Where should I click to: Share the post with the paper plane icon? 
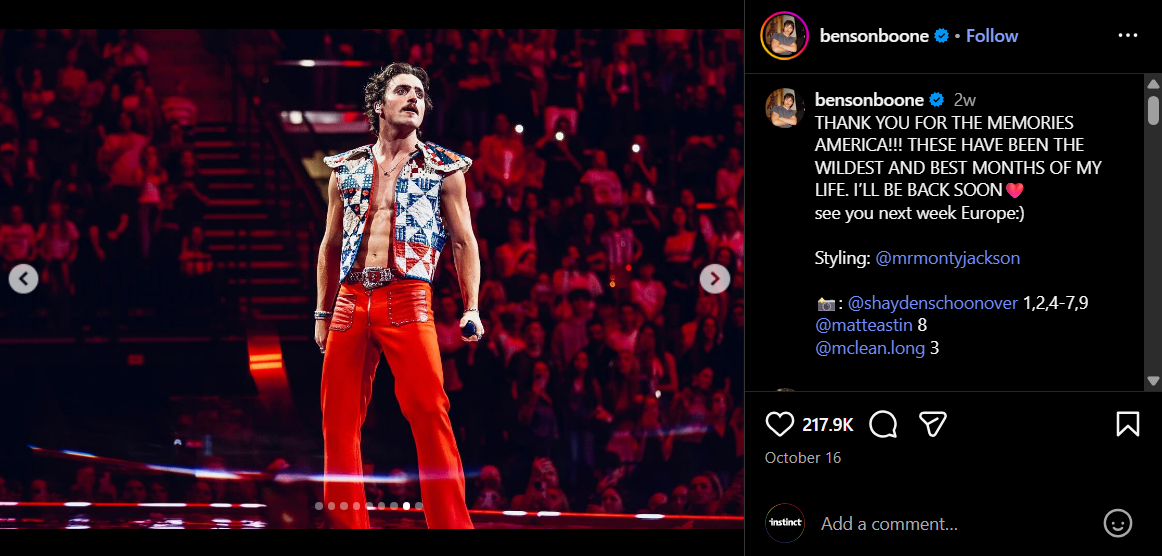933,425
